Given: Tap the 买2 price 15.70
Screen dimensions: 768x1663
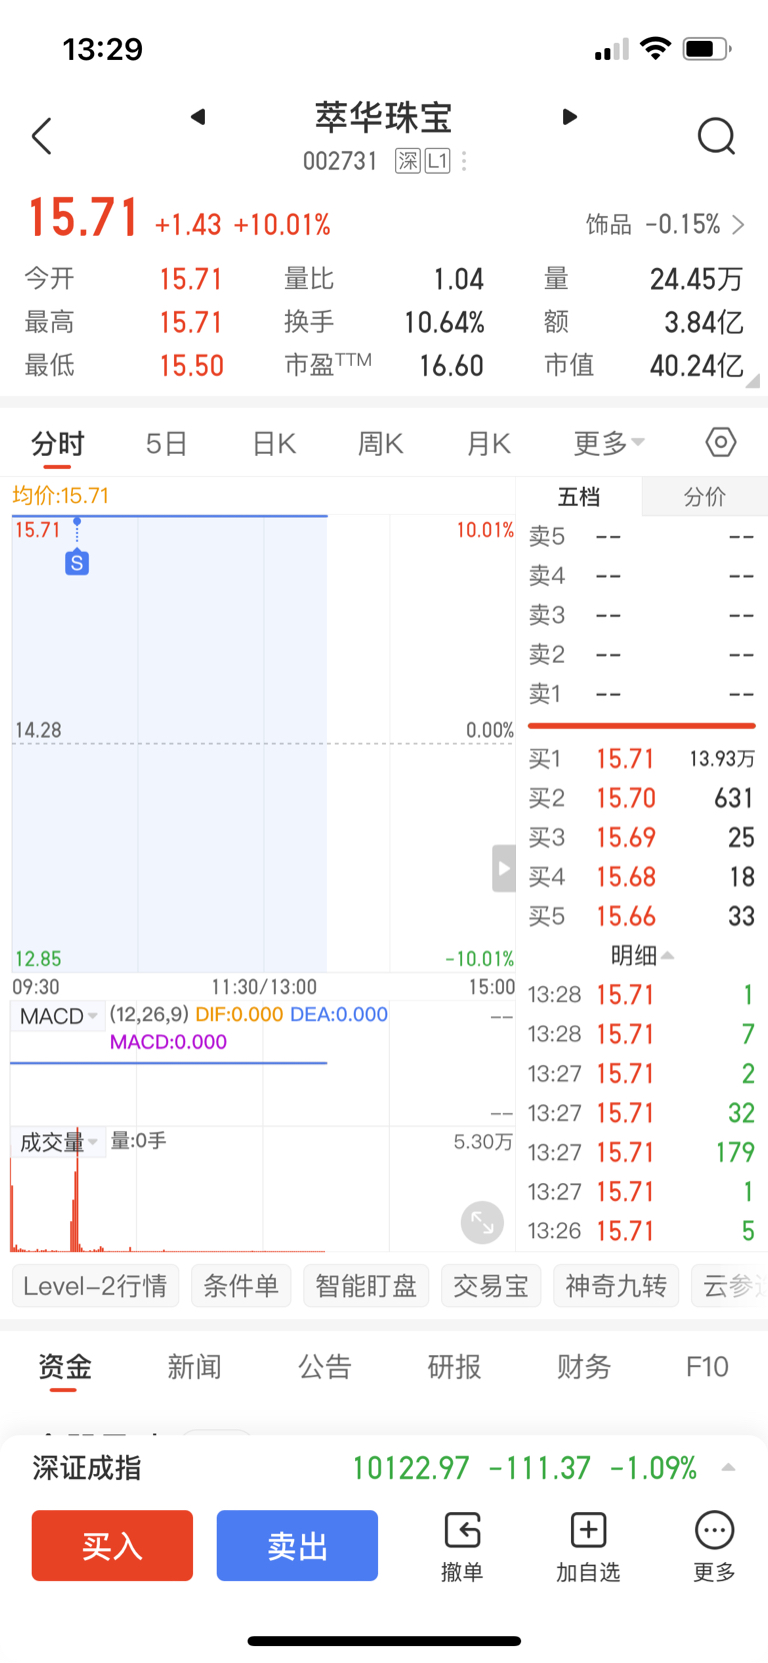Looking at the screenshot, I should 626,798.
